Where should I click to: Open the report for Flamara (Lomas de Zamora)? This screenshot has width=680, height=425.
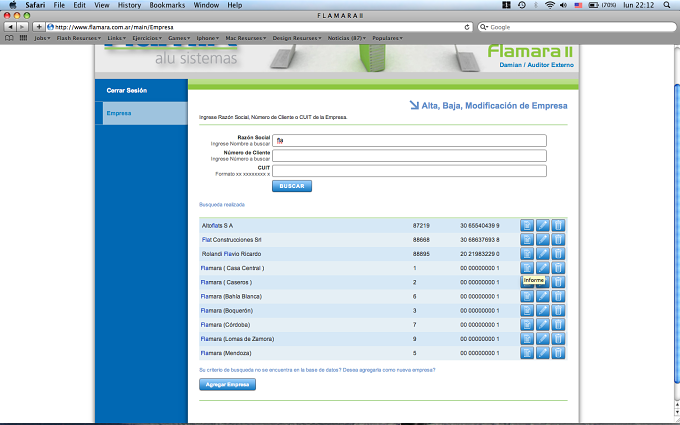point(526,339)
